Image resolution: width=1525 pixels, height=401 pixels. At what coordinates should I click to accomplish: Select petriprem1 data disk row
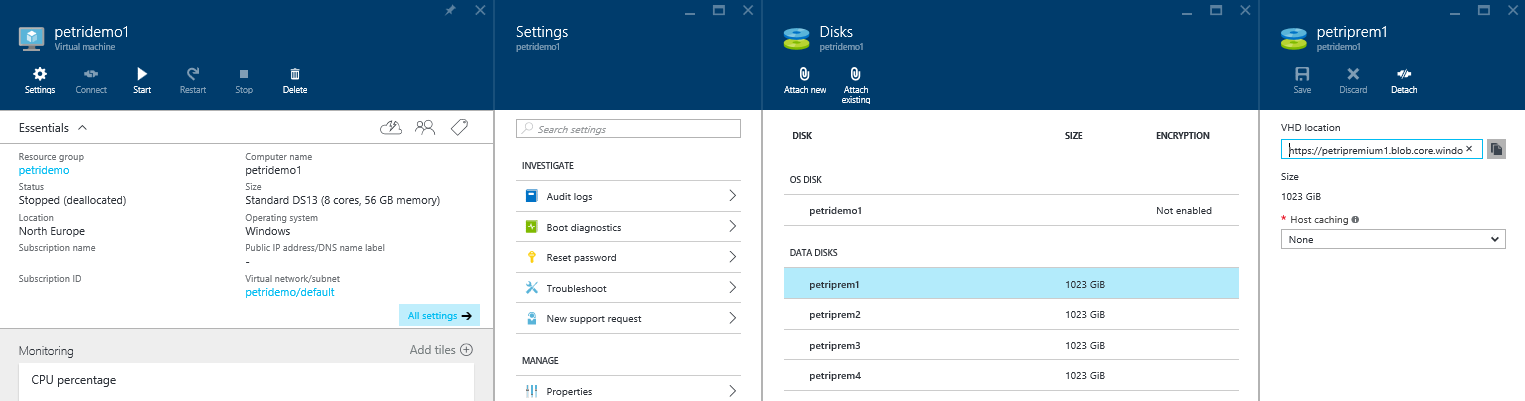1011,284
